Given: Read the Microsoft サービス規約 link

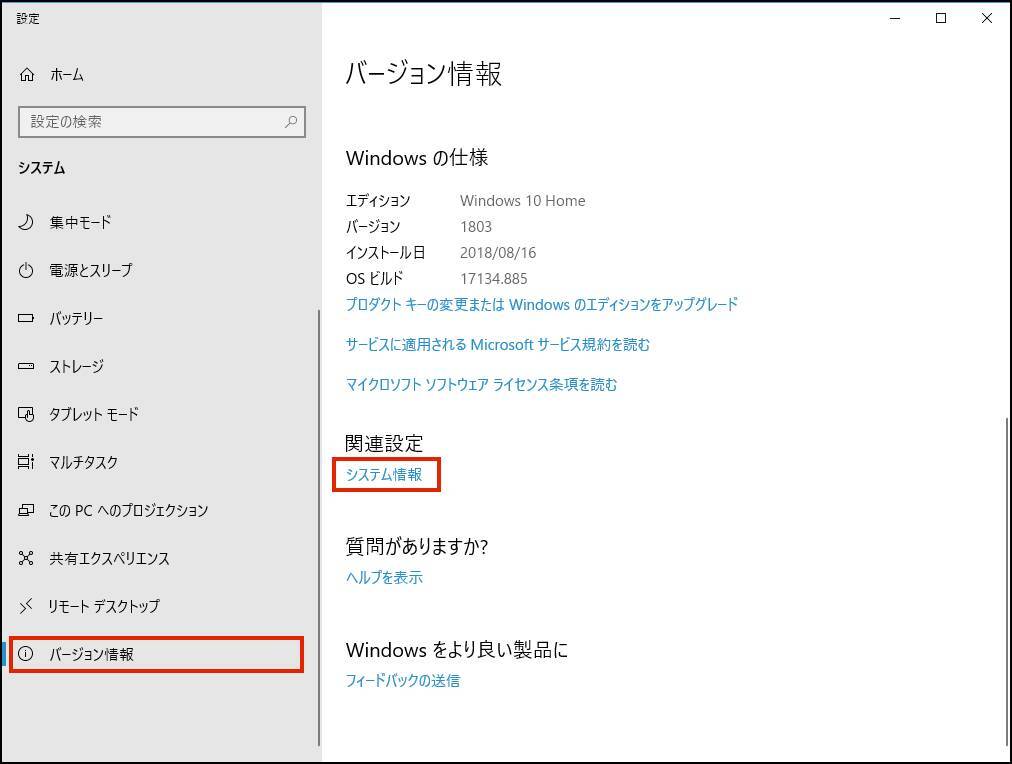Looking at the screenshot, I should [497, 344].
